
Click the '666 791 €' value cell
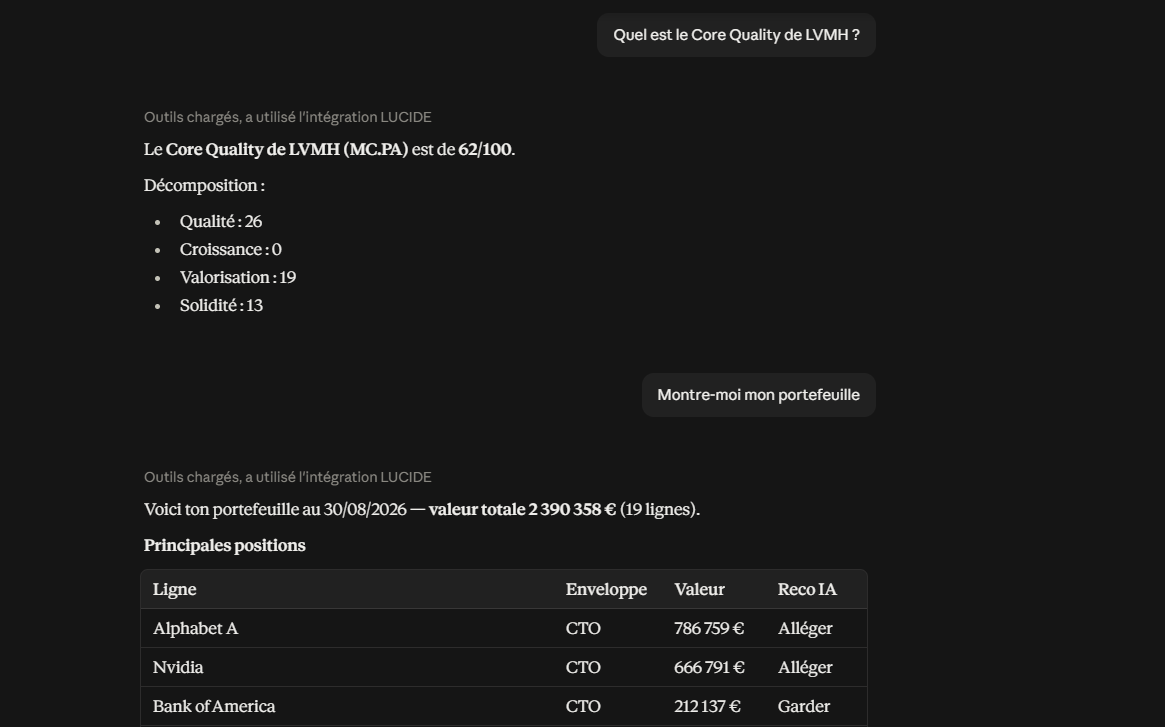point(709,668)
